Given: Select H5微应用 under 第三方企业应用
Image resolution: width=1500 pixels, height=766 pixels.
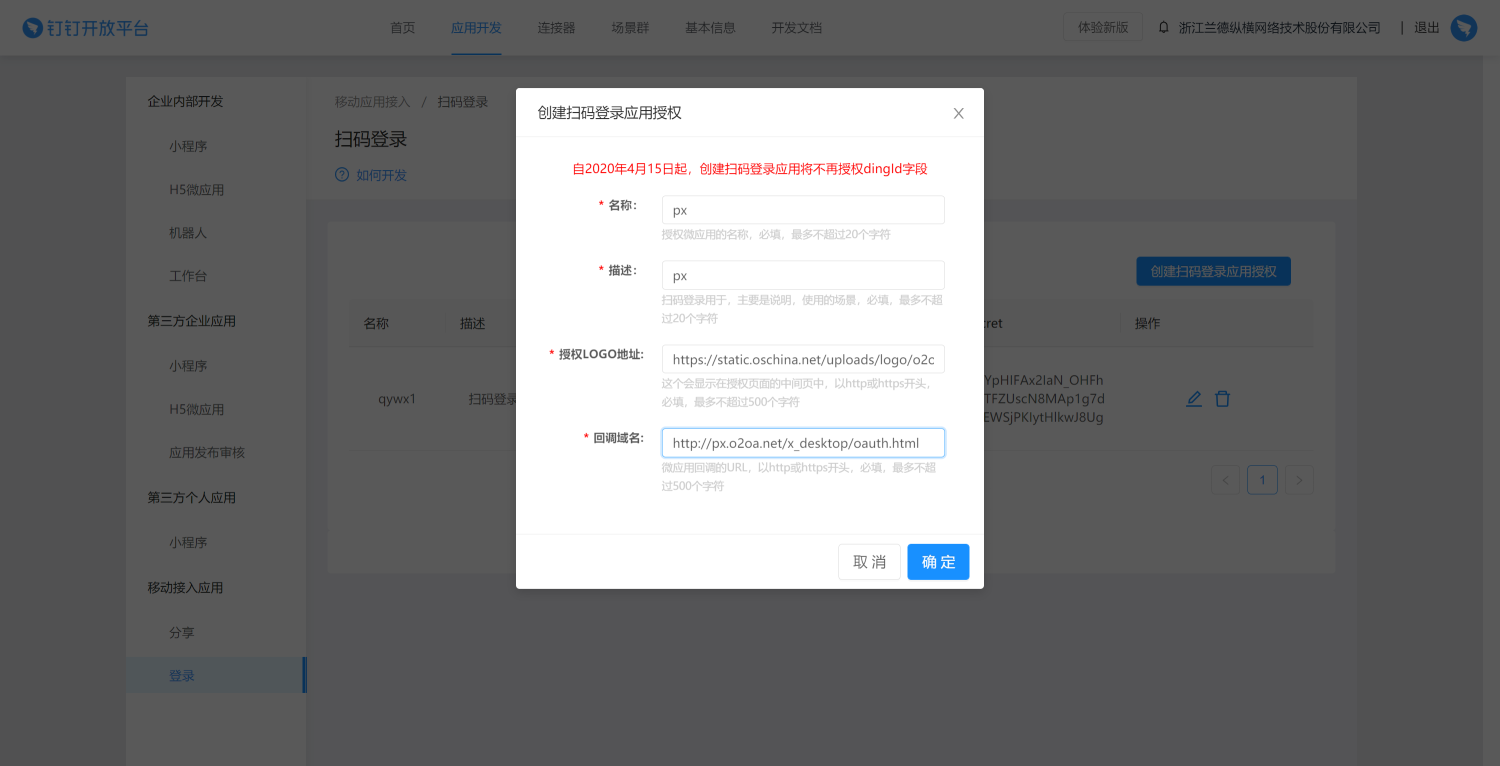Looking at the screenshot, I should (197, 409).
